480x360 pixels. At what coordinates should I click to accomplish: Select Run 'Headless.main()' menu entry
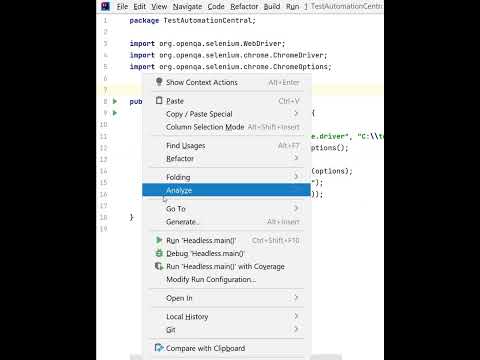tap(227, 240)
